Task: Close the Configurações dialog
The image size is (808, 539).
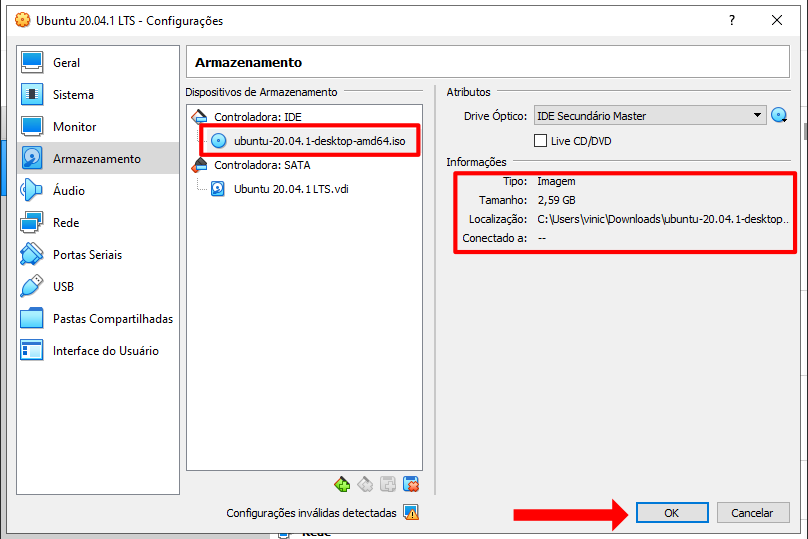Action: click(x=777, y=20)
